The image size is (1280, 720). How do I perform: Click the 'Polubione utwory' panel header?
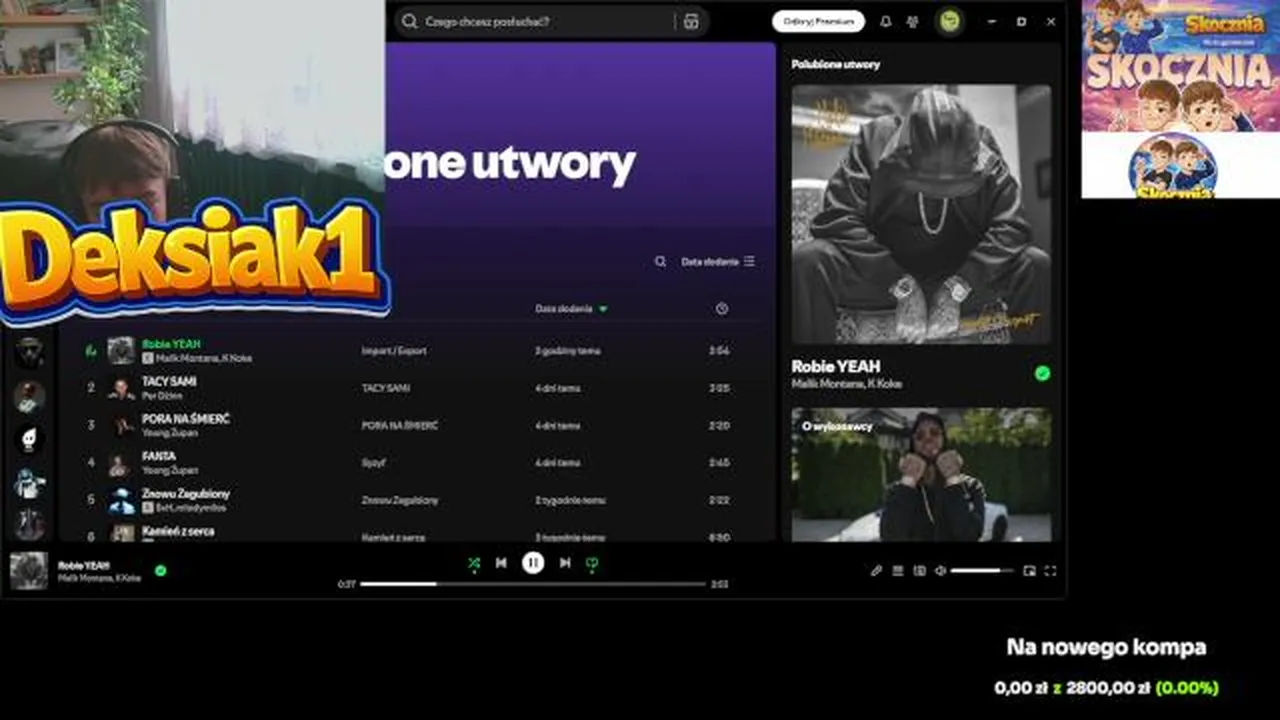[836, 64]
